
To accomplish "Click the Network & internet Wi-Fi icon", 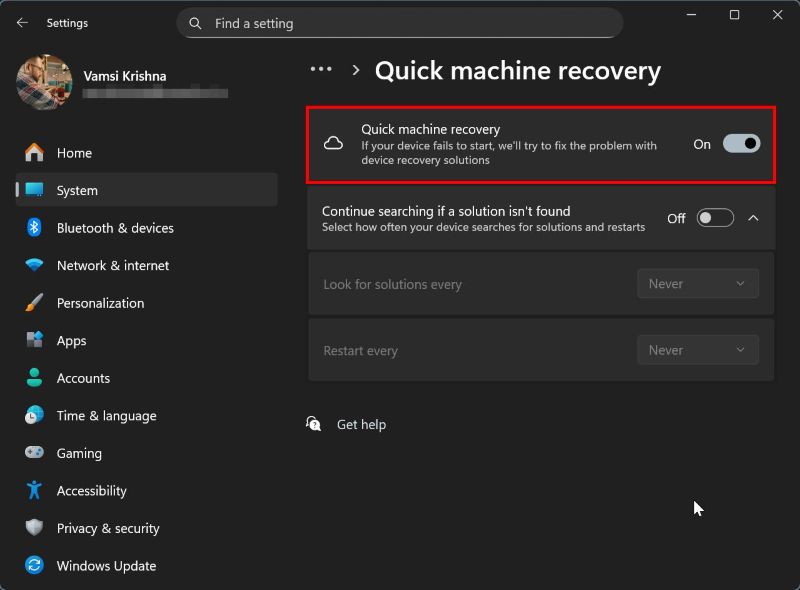I will [35, 266].
